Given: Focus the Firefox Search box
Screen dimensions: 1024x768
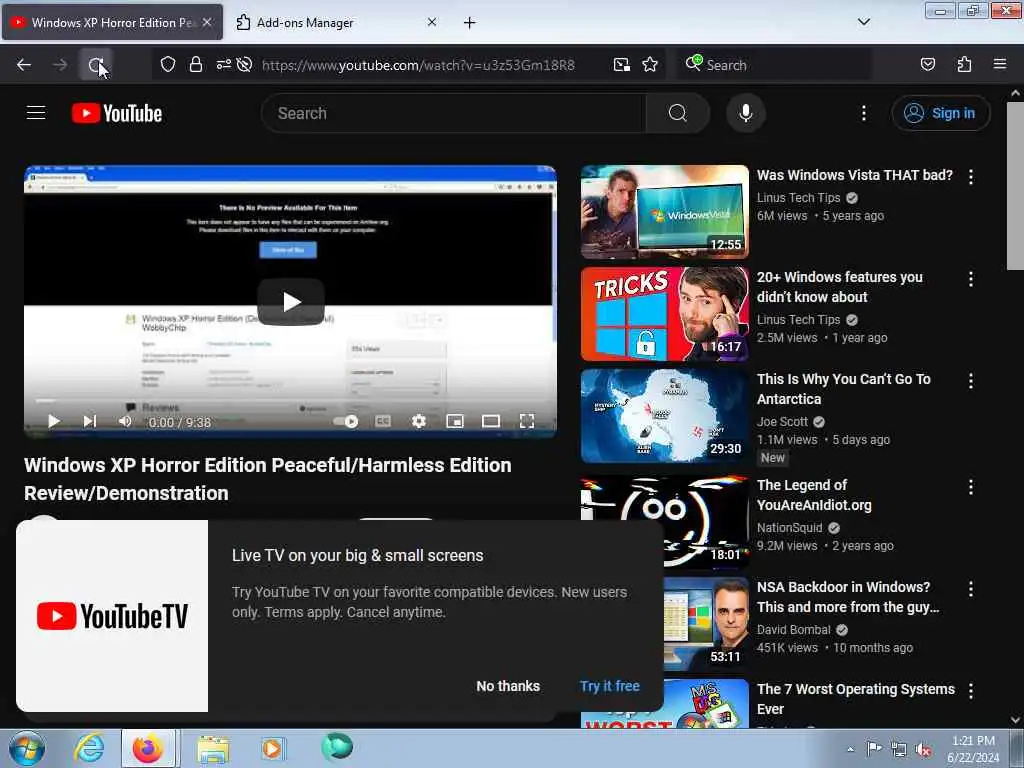Looking at the screenshot, I should tap(774, 65).
